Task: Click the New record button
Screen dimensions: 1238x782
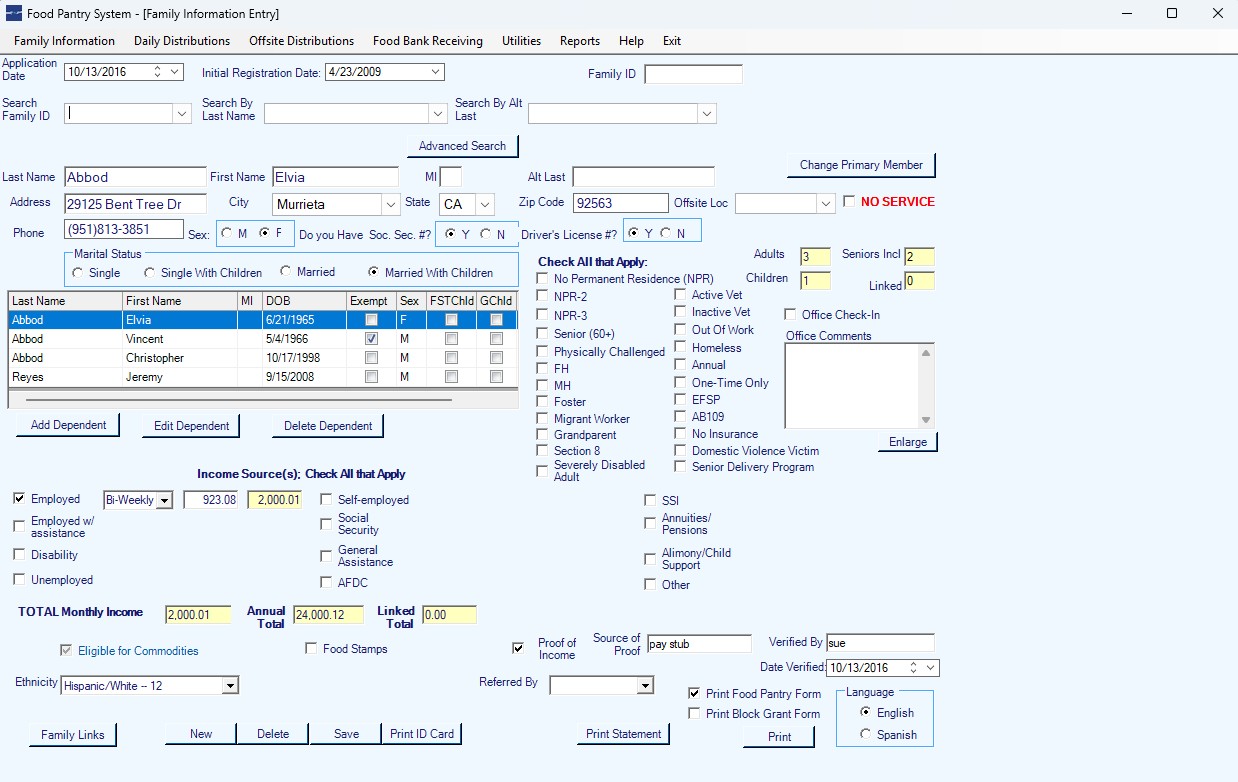Action: [x=201, y=734]
